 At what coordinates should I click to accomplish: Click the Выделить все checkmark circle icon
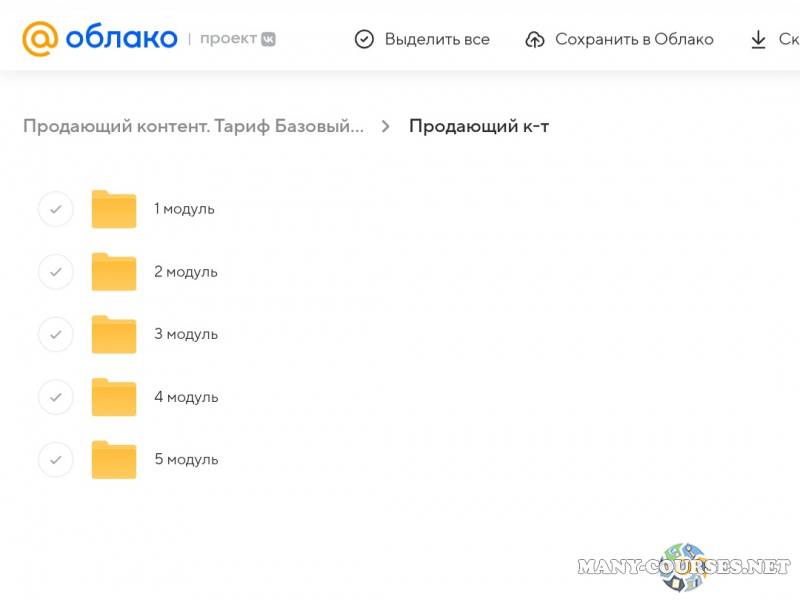pos(364,39)
